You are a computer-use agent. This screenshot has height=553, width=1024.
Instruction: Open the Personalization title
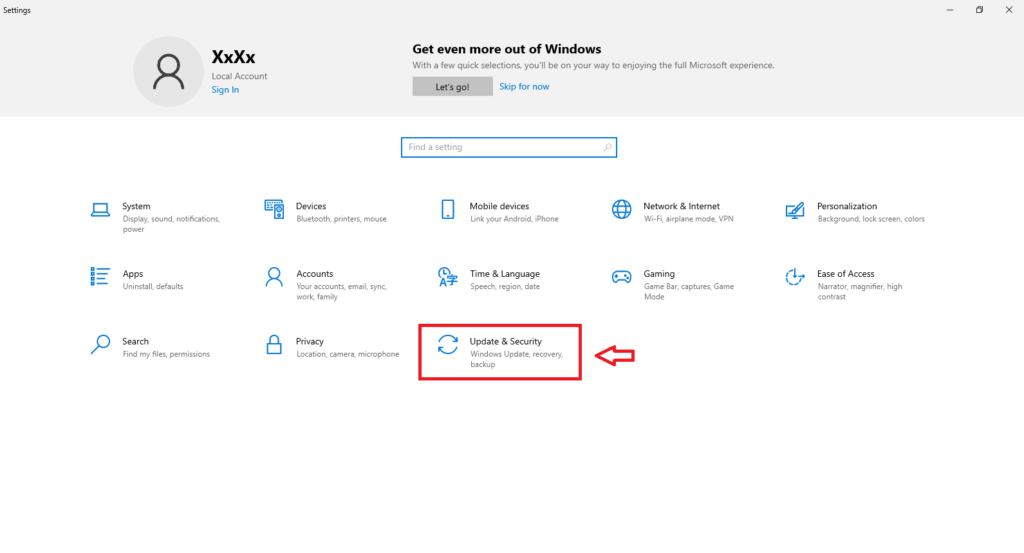click(847, 206)
